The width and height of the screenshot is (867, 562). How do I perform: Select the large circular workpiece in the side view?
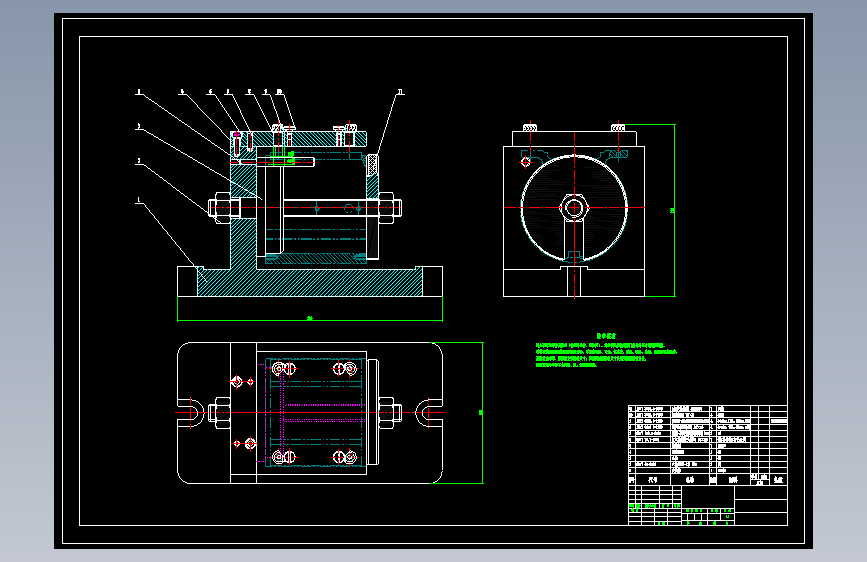click(574, 208)
